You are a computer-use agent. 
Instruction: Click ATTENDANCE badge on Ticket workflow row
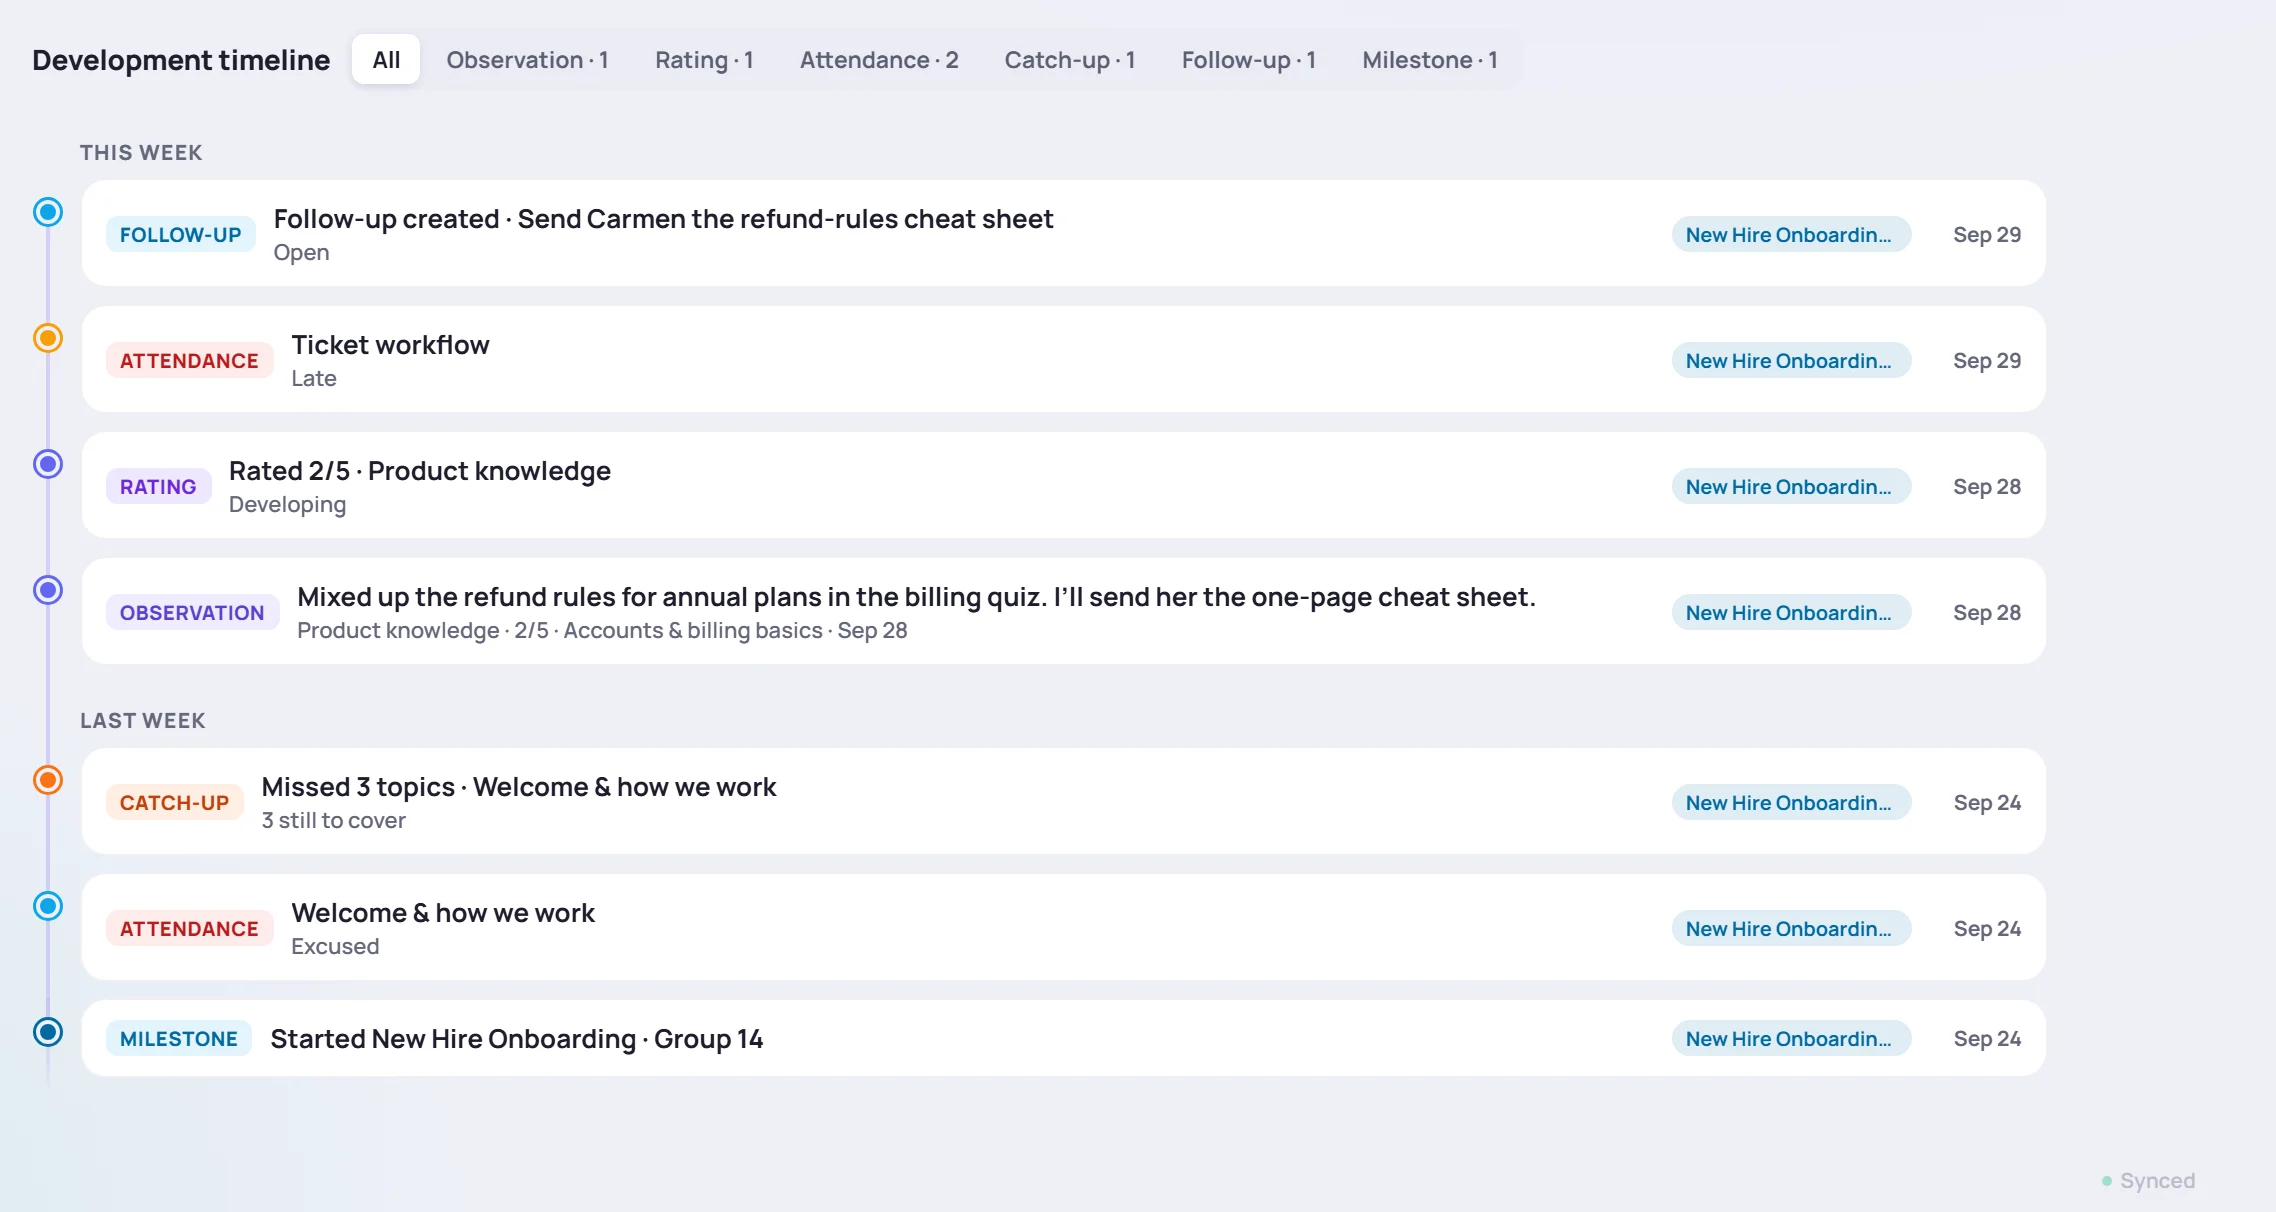pyautogui.click(x=189, y=361)
